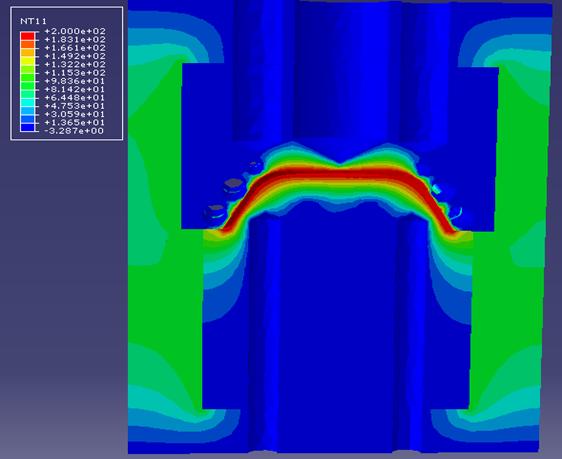Click the red hot band at weld center
The height and width of the screenshot is (459, 562).
pos(340,174)
